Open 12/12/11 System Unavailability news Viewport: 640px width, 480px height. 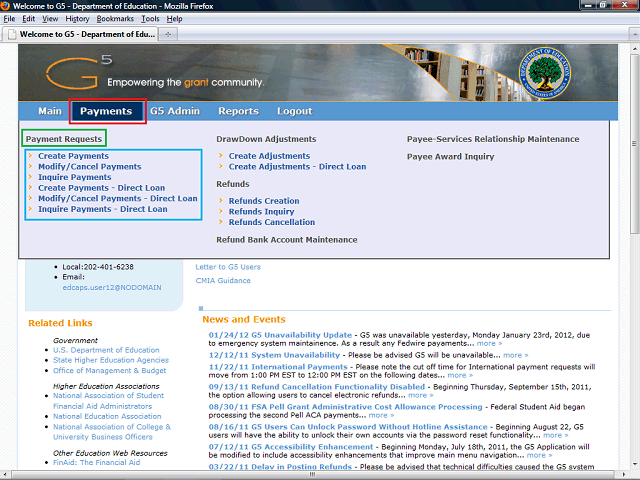pos(274,355)
